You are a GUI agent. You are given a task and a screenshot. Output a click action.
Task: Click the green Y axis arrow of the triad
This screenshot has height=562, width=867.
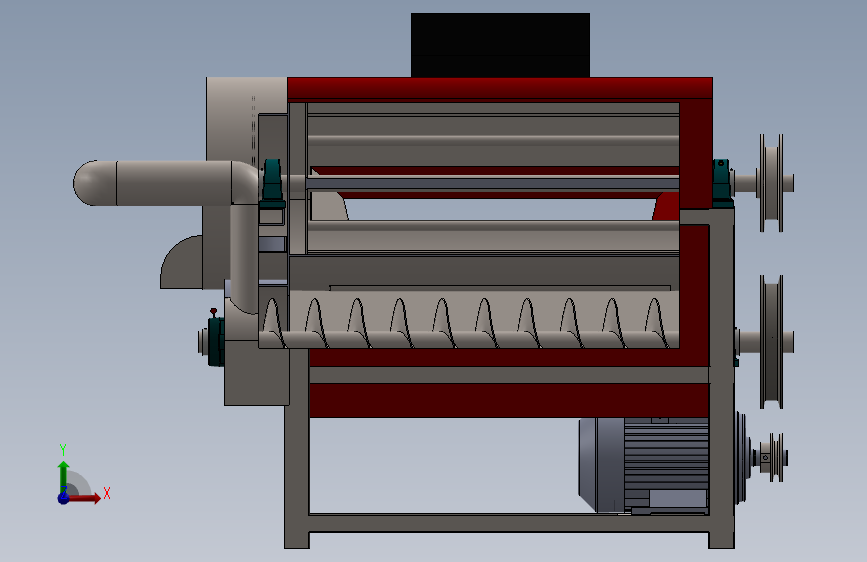(64, 476)
